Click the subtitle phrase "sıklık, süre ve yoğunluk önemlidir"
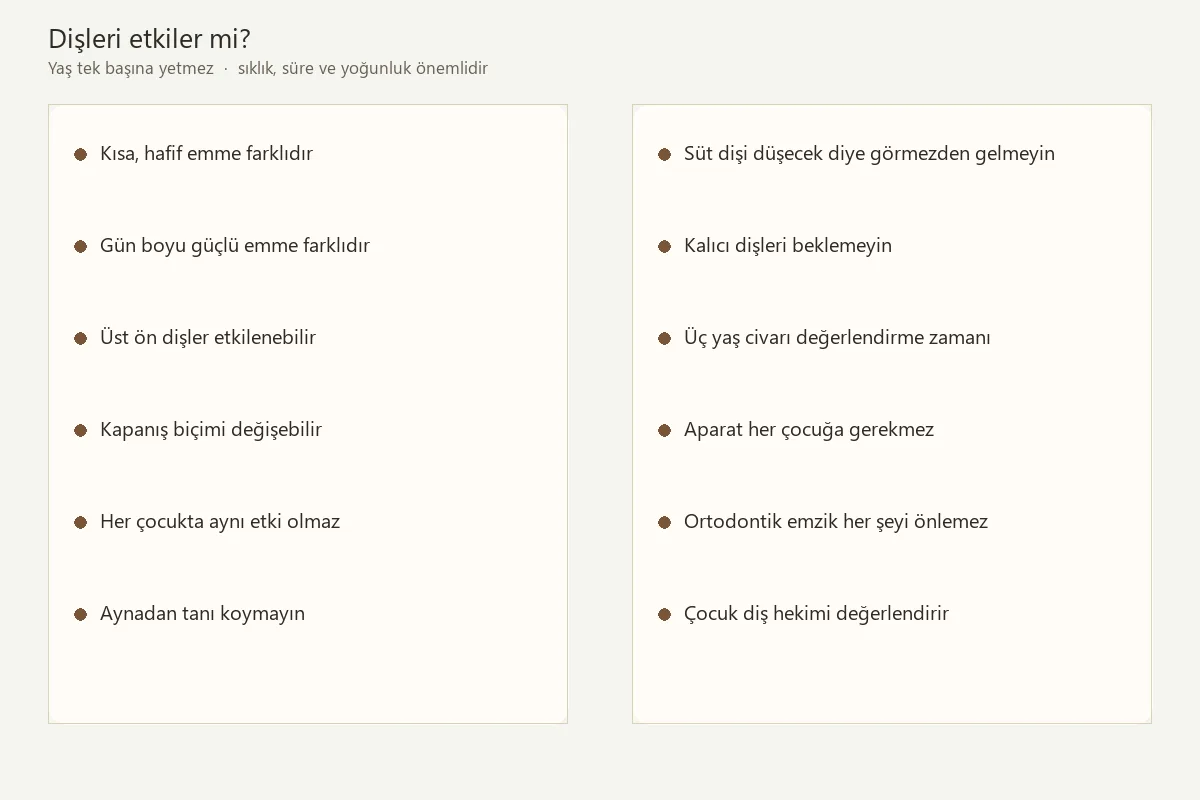This screenshot has height=800, width=1200. point(363,69)
